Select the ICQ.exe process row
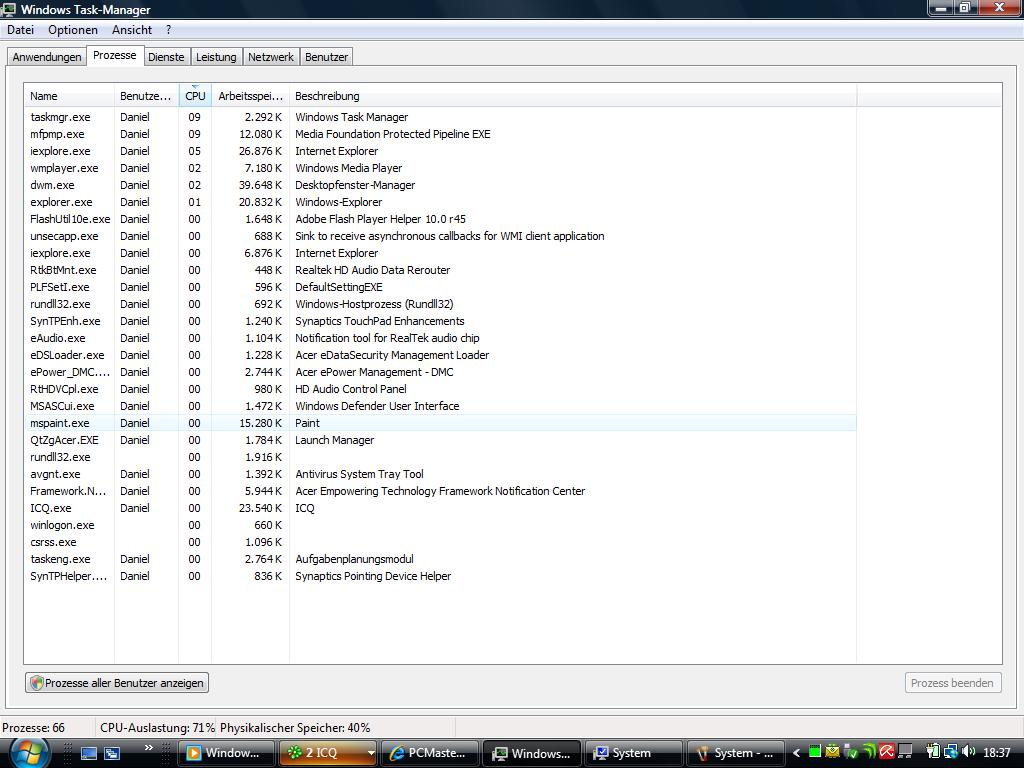 tap(440, 507)
